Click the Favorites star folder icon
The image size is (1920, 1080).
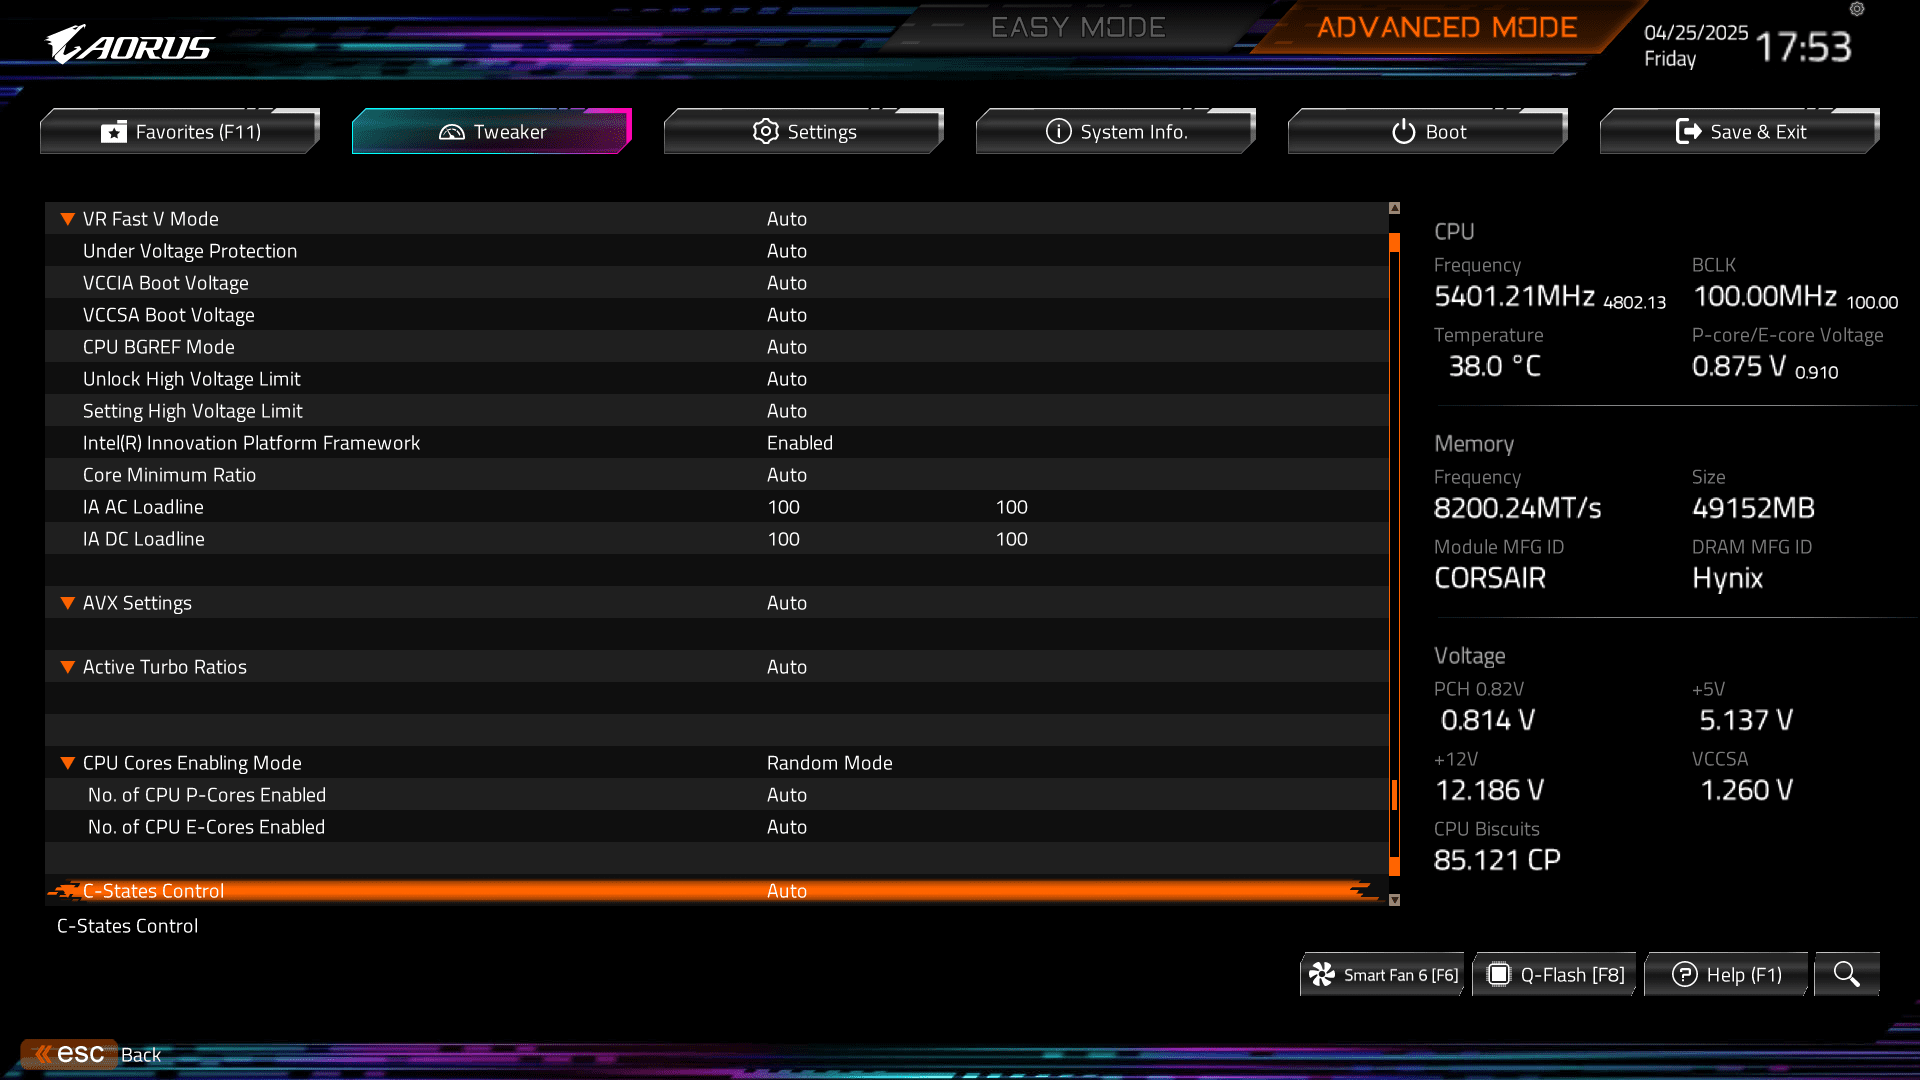coord(114,132)
